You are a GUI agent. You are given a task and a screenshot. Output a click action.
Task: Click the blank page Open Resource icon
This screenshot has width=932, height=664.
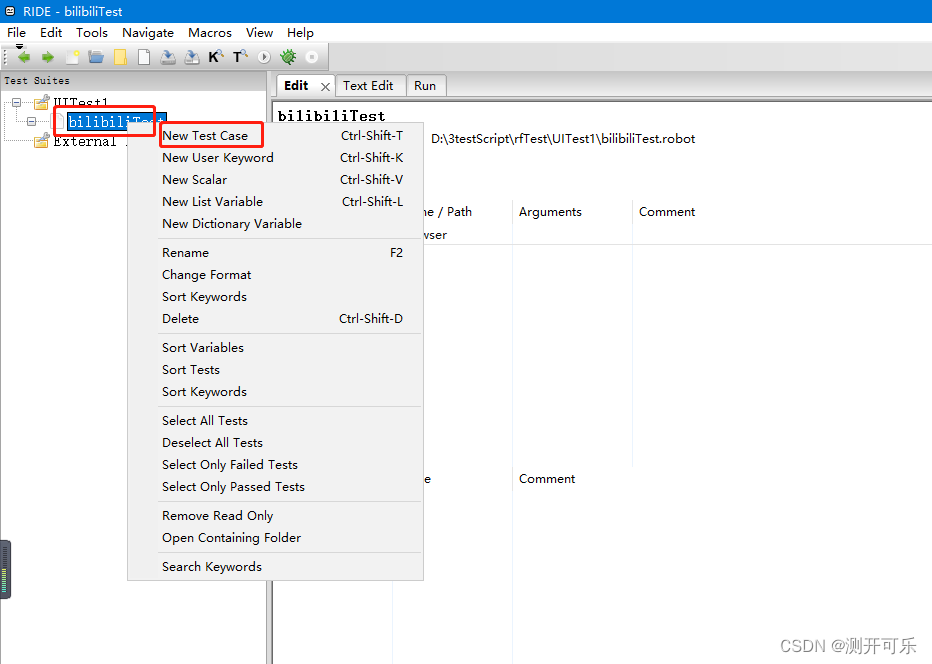(144, 57)
